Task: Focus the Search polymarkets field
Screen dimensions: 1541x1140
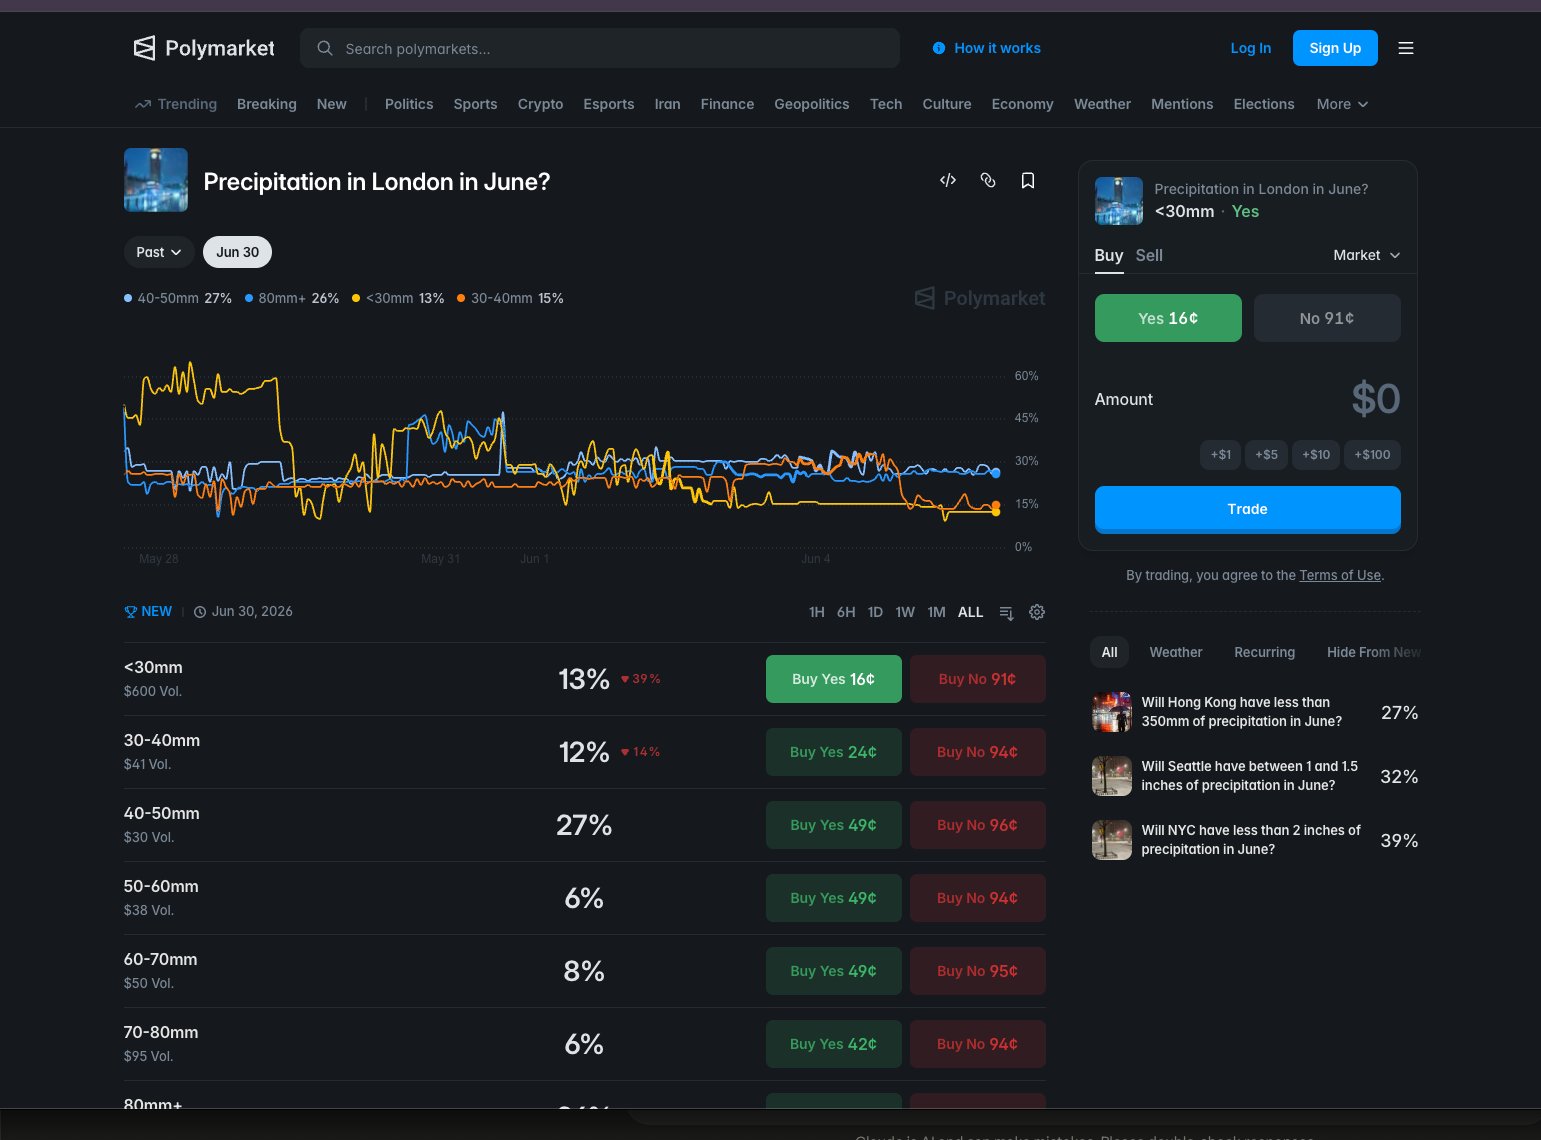Action: (600, 48)
